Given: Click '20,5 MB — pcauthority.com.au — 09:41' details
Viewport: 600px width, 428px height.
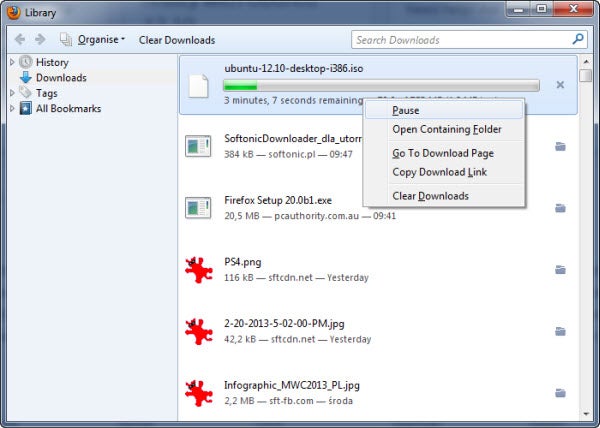Looking at the screenshot, I should (310, 216).
